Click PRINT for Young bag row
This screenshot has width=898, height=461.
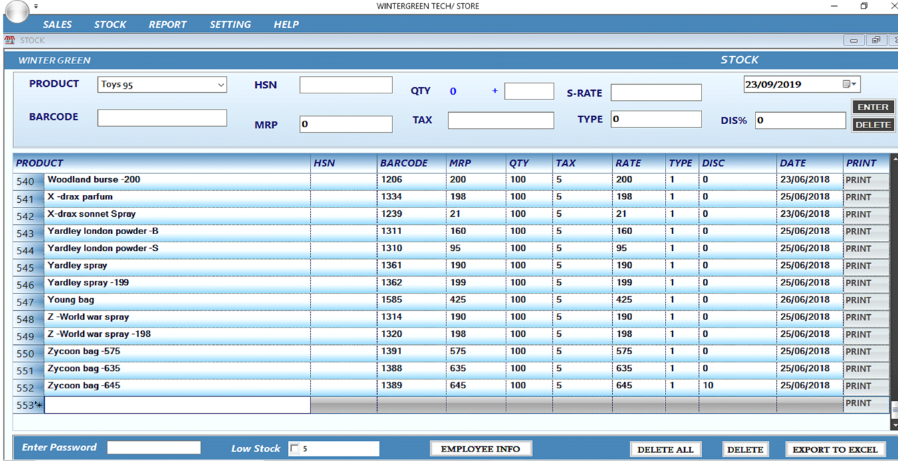[865, 300]
